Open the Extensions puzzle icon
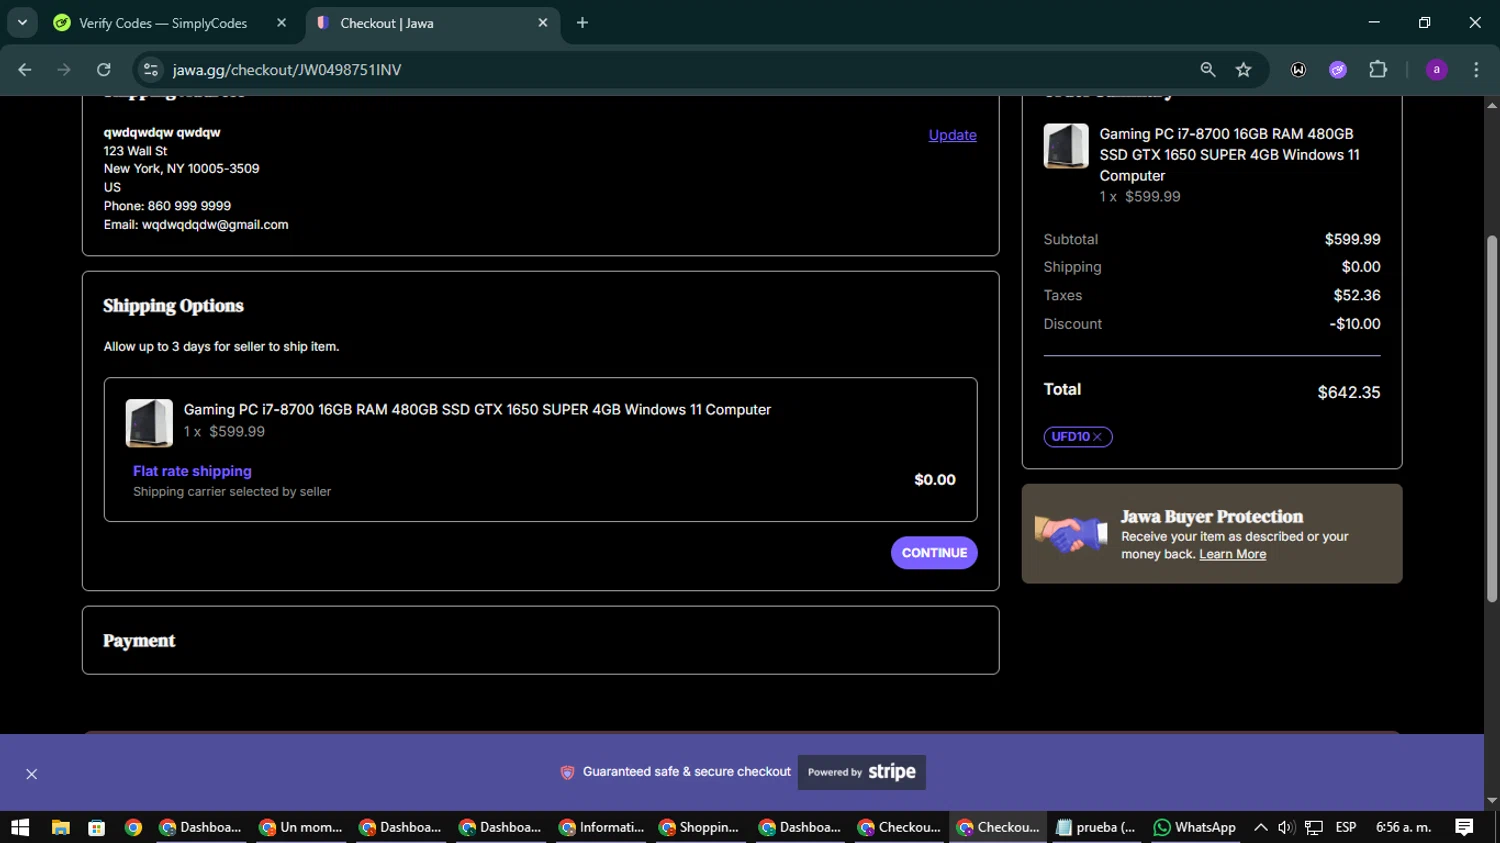 point(1378,70)
